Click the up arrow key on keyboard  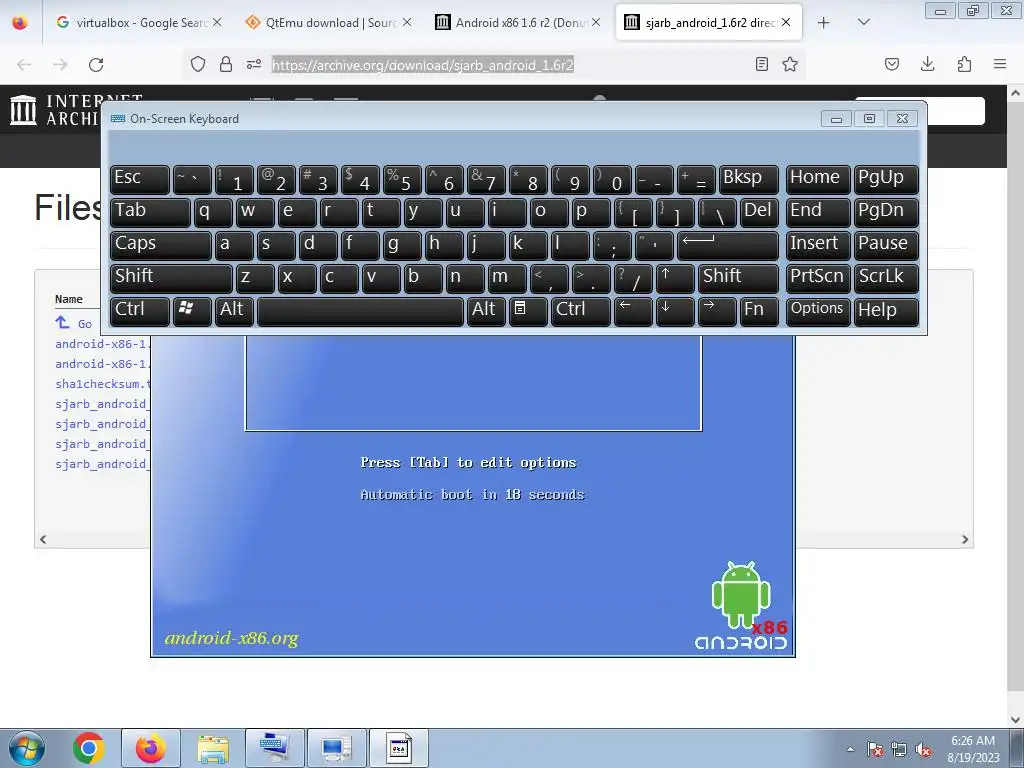coord(675,278)
